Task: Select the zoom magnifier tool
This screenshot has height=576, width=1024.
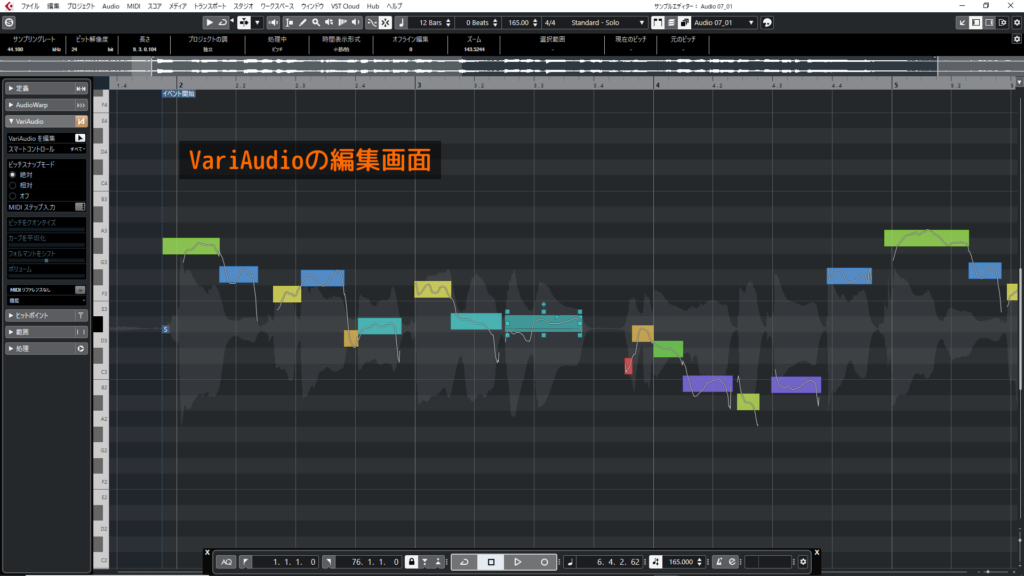Action: pos(316,23)
